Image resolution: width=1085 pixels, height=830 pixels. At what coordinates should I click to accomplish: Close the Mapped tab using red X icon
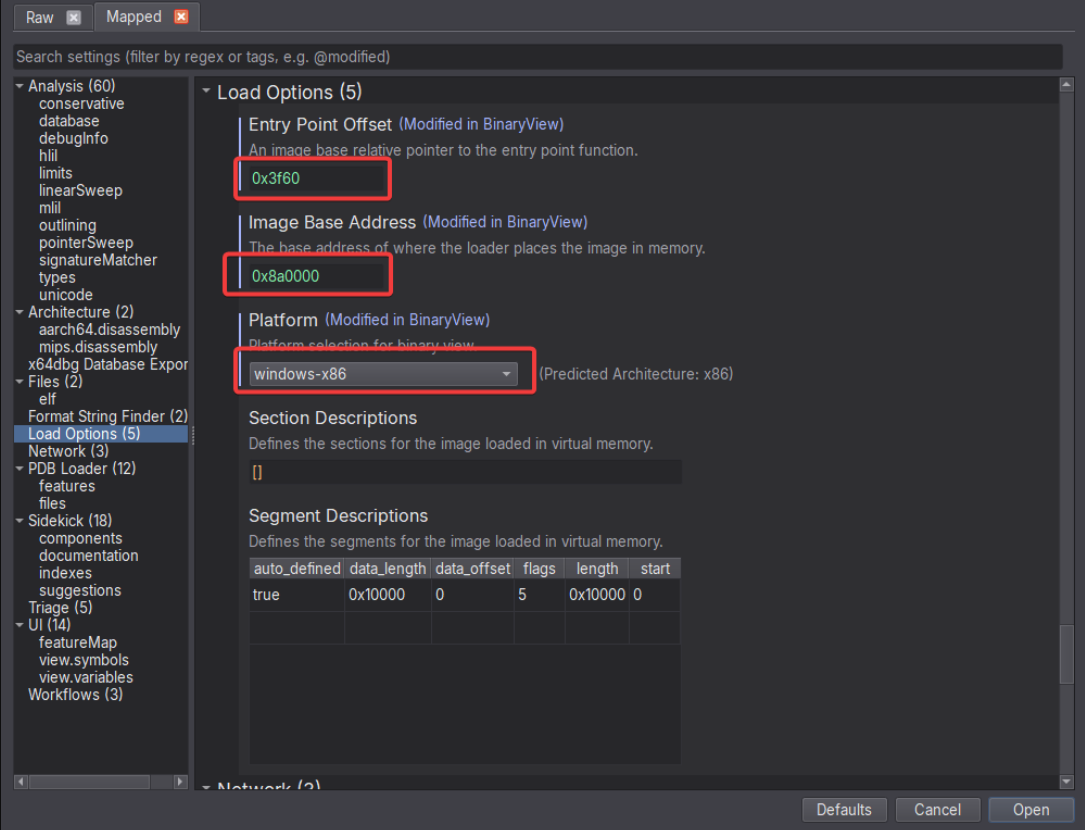pos(180,17)
